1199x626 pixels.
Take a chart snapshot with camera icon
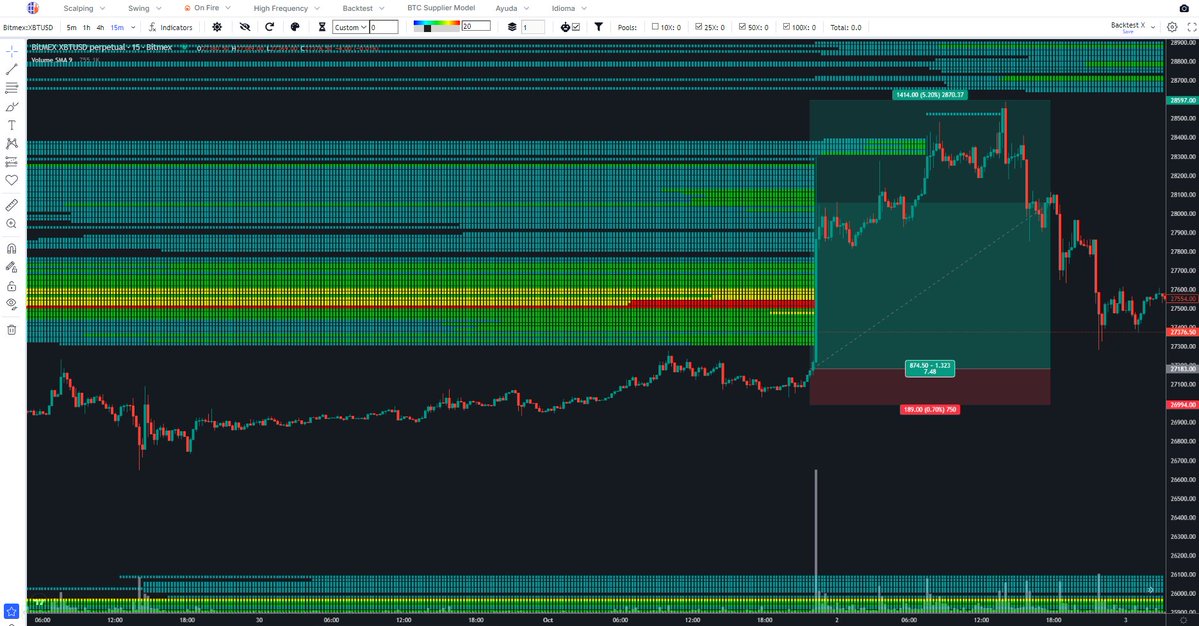(1184, 8)
